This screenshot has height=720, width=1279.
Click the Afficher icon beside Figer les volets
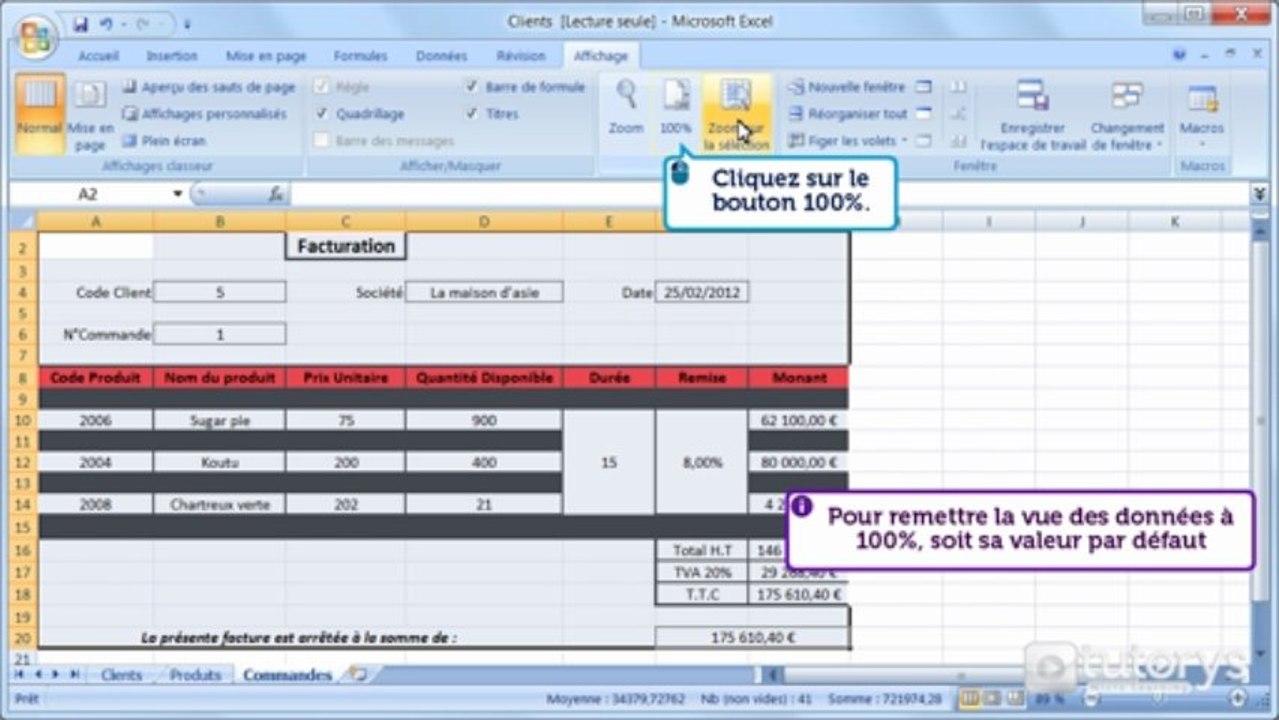tap(924, 141)
